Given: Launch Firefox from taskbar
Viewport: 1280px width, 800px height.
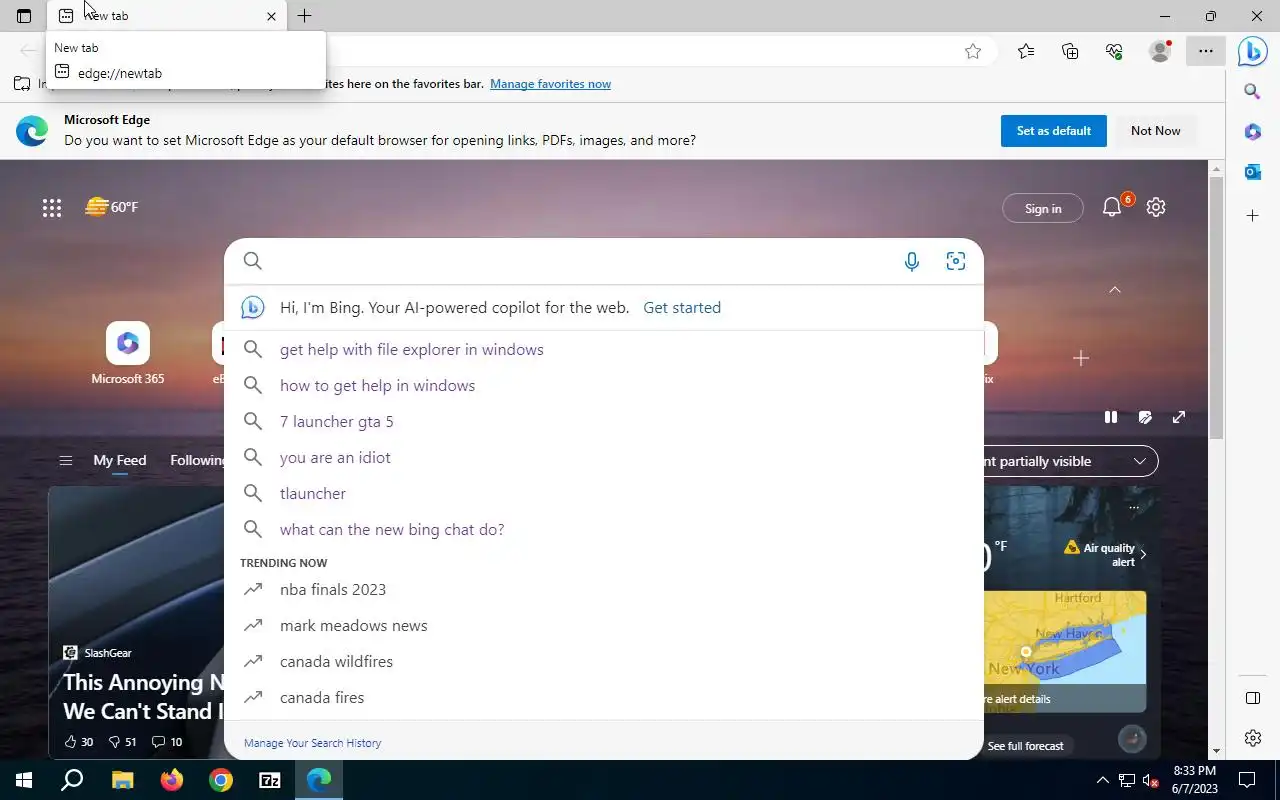Looking at the screenshot, I should coord(172,780).
